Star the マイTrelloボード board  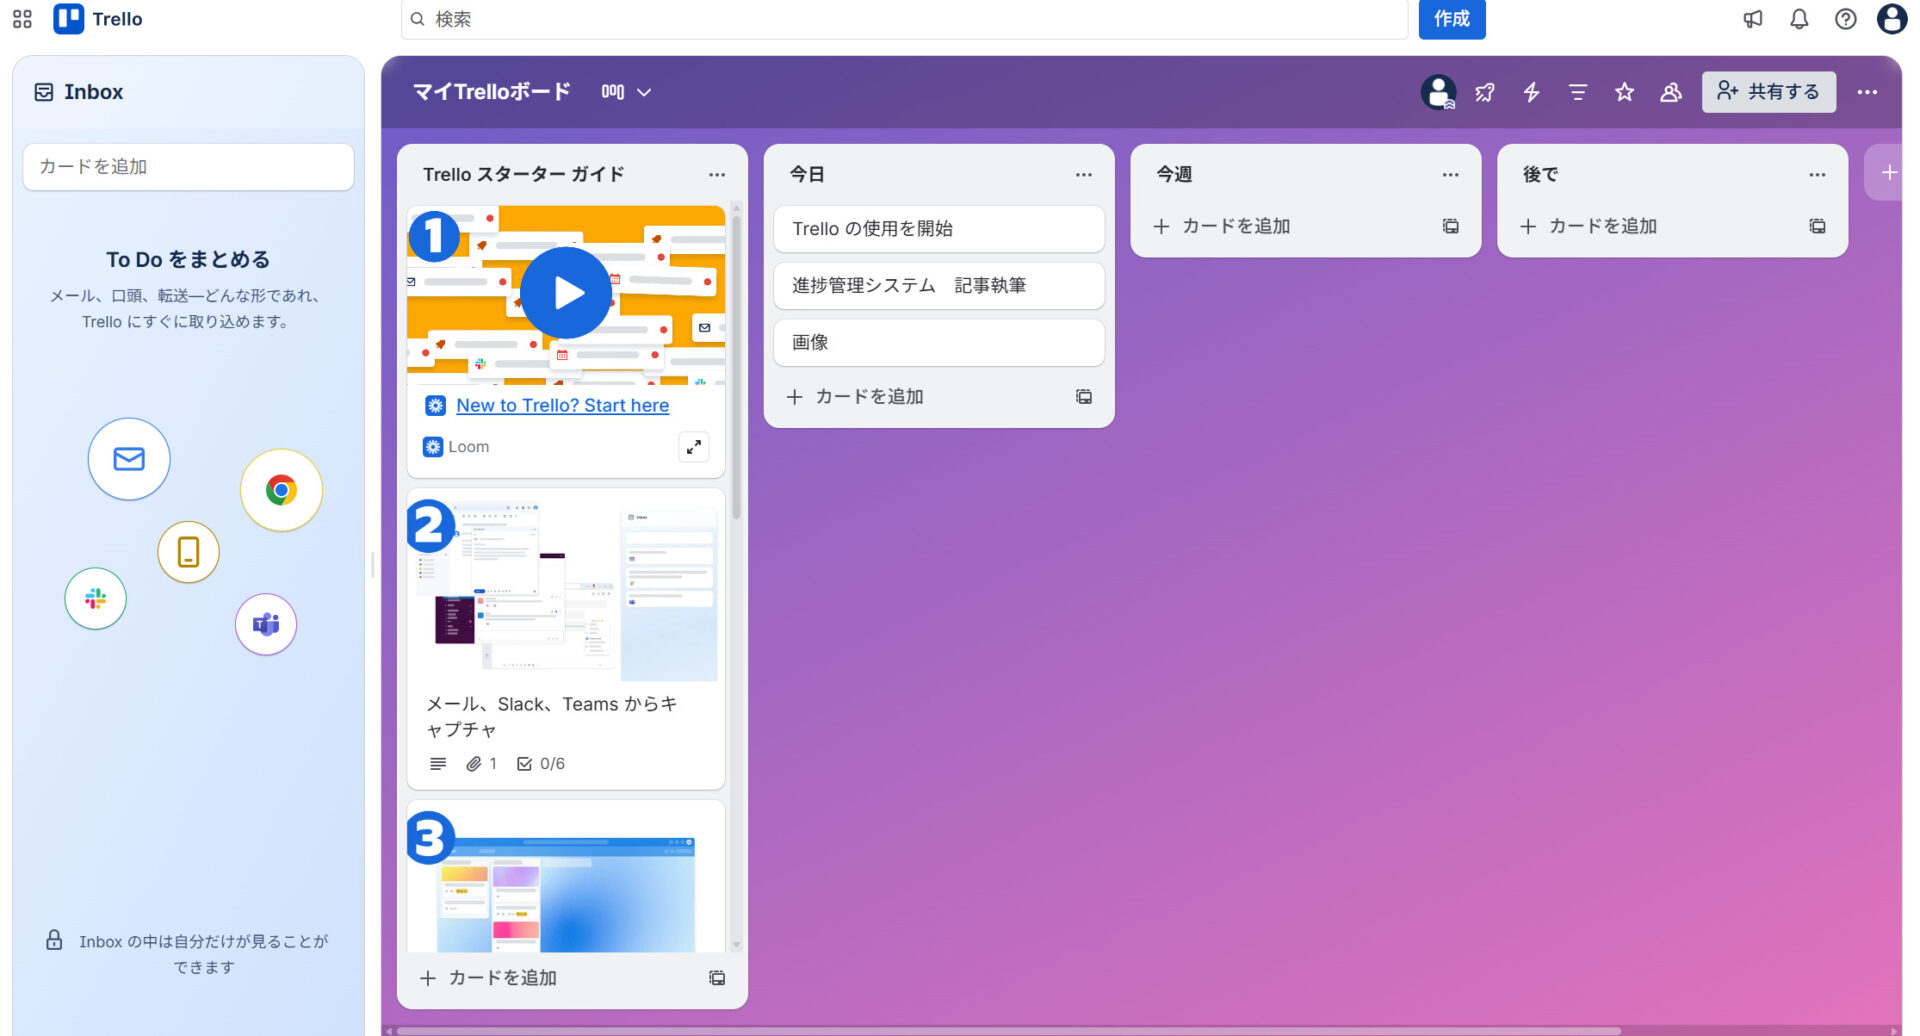tap(1624, 92)
